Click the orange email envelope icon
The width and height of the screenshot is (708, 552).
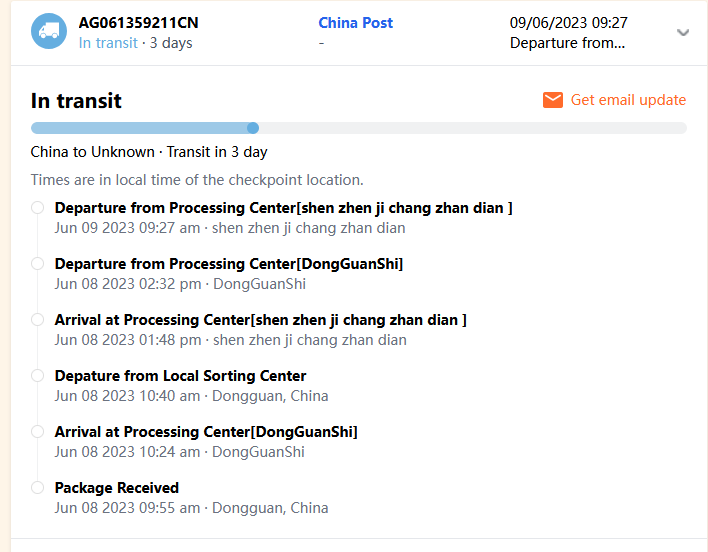(x=553, y=100)
